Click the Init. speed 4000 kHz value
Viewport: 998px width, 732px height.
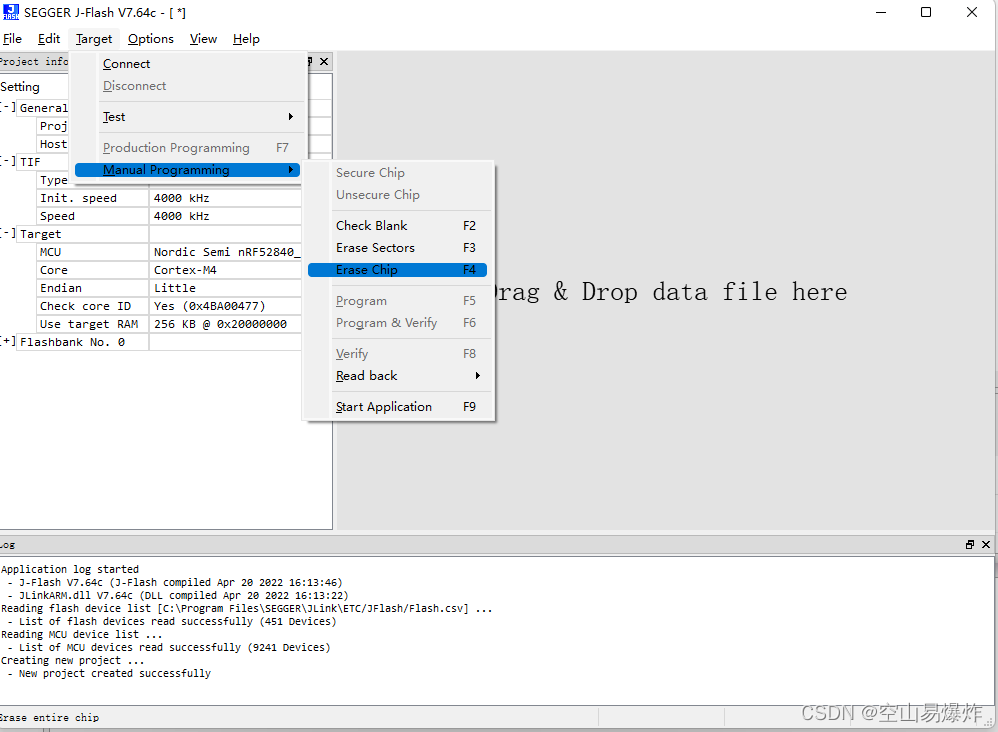click(x=225, y=198)
